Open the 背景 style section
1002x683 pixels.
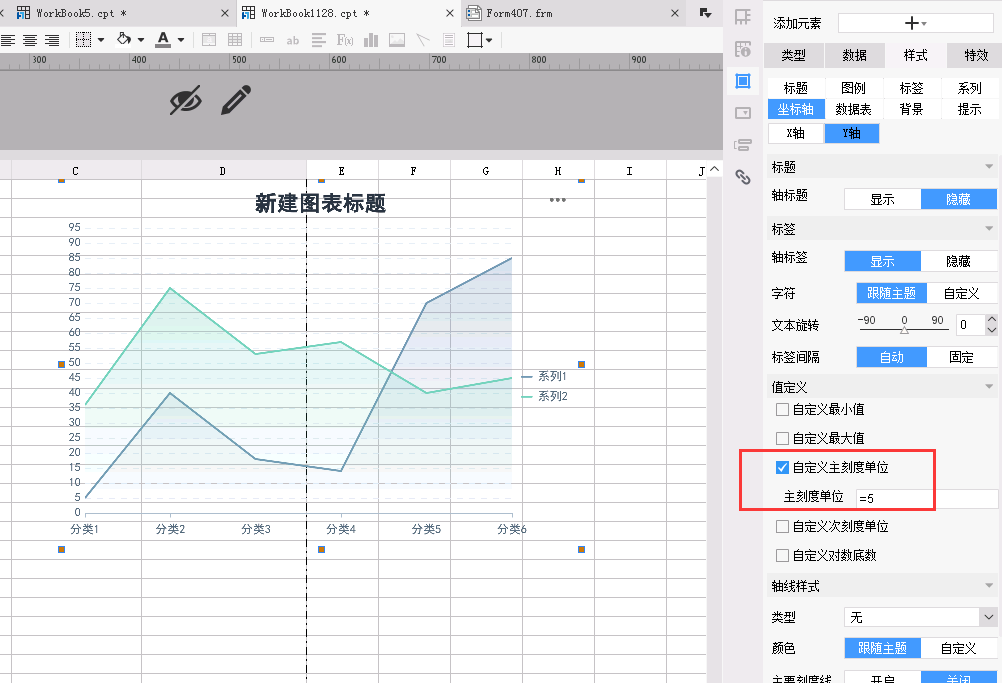click(x=911, y=109)
